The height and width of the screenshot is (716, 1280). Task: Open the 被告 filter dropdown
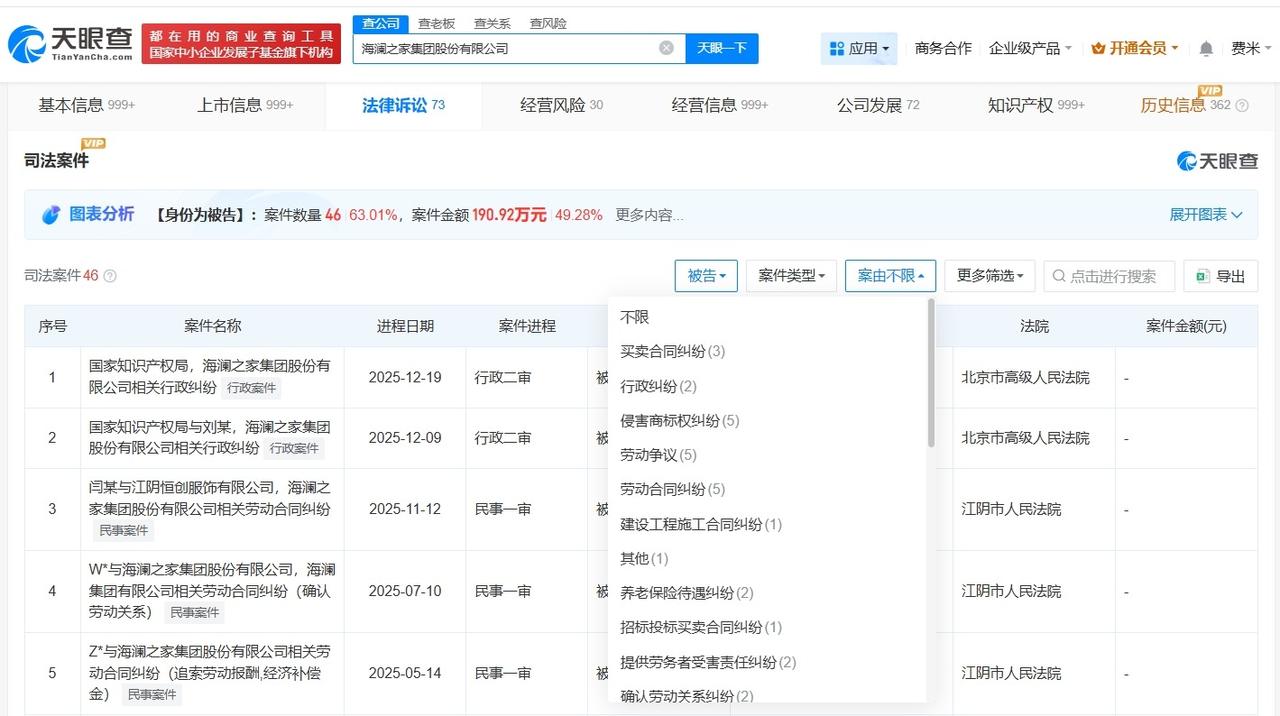pos(706,276)
